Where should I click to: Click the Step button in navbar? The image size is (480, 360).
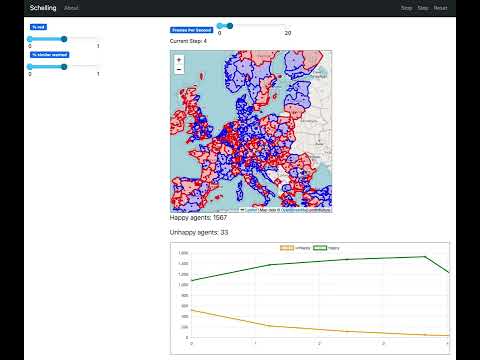pos(423,8)
